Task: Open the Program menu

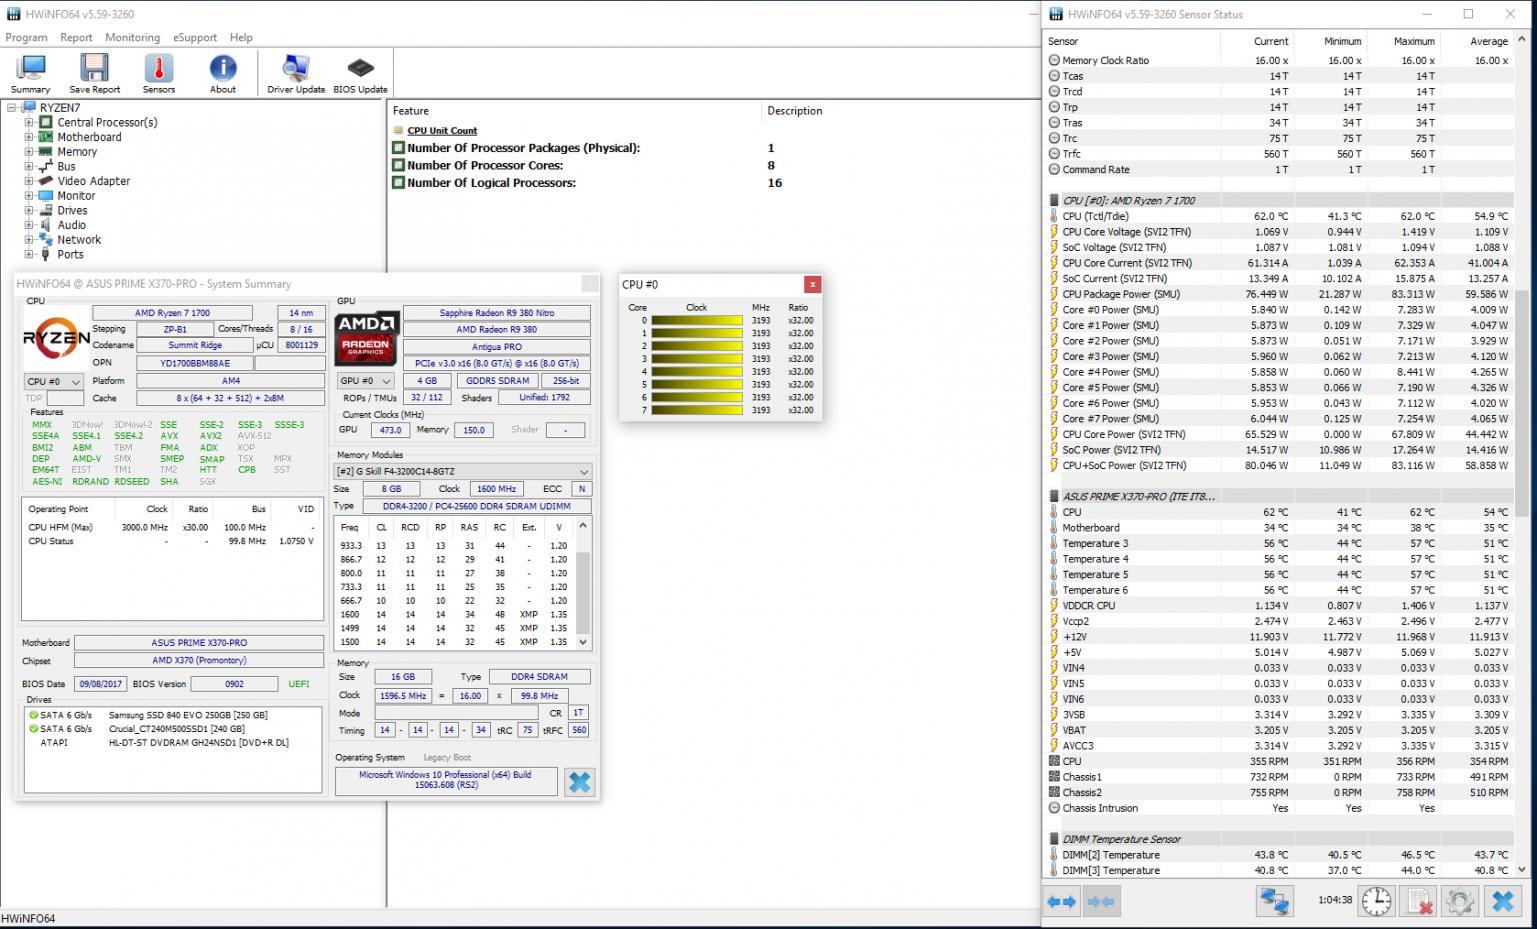Action: (26, 37)
